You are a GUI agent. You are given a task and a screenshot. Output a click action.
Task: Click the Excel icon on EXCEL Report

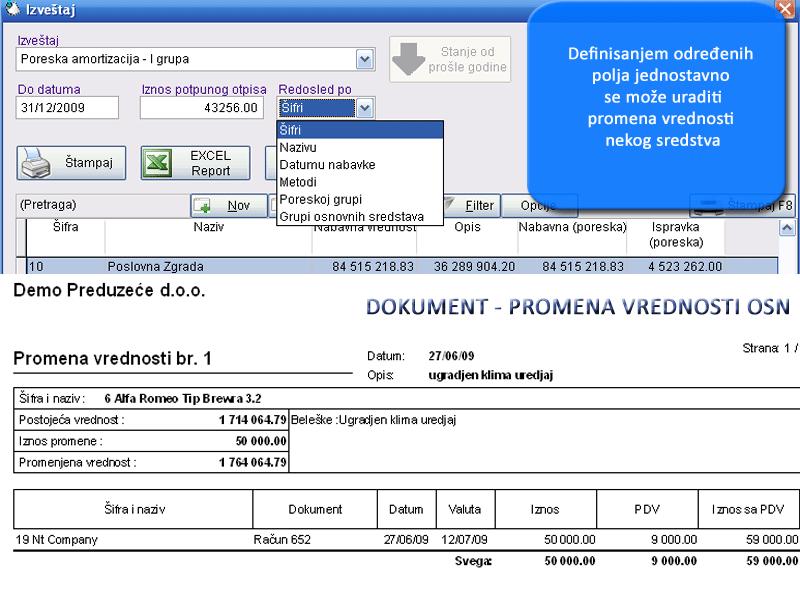click(x=156, y=162)
